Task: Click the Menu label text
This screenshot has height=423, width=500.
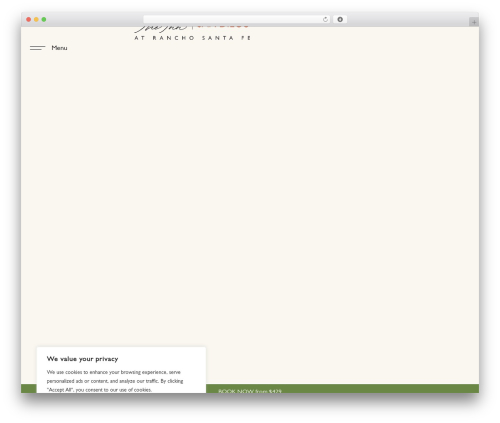Action: 59,48
